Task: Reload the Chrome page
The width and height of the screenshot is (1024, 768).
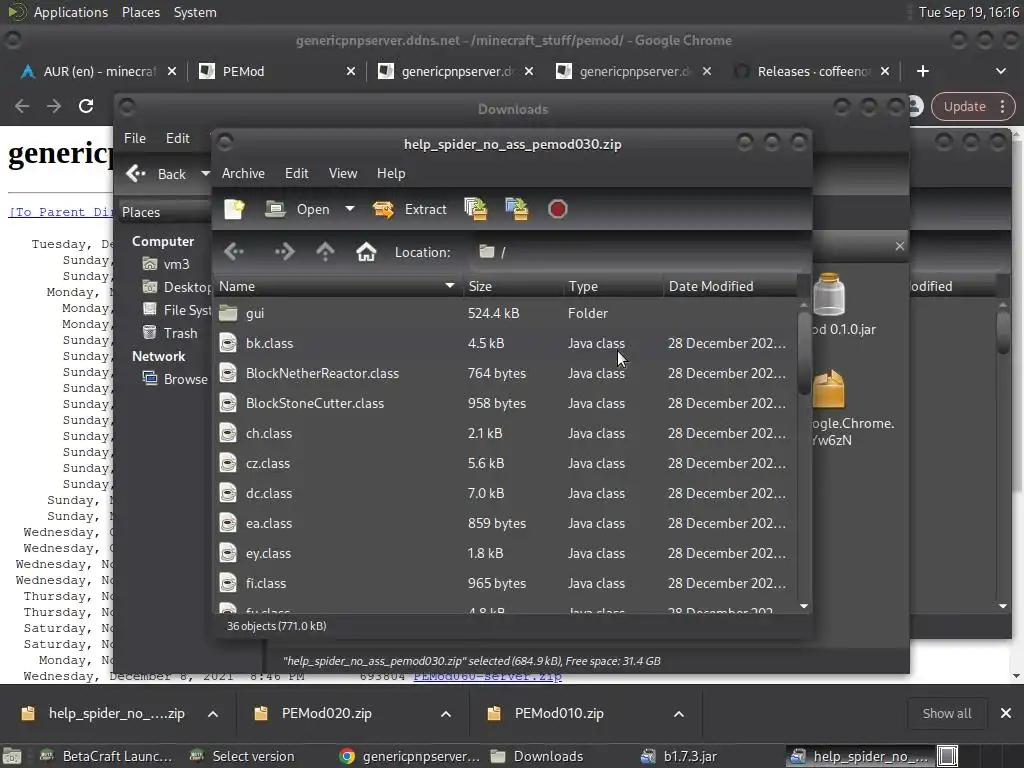Action: point(86,106)
